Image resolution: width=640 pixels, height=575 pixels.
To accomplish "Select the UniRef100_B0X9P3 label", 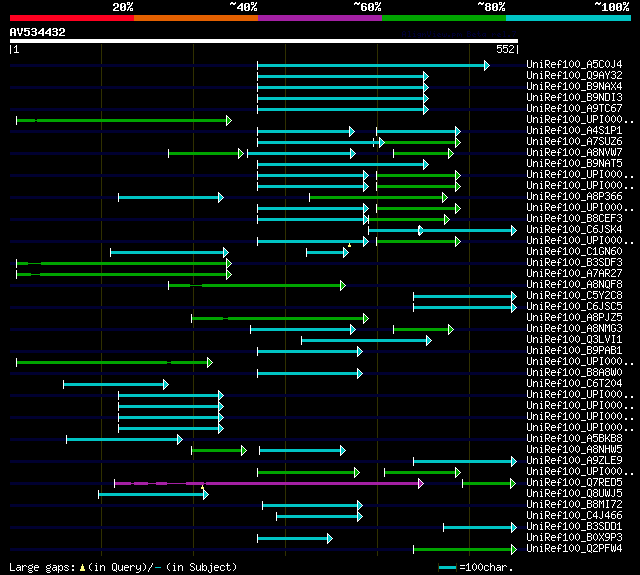I will pos(574,538).
